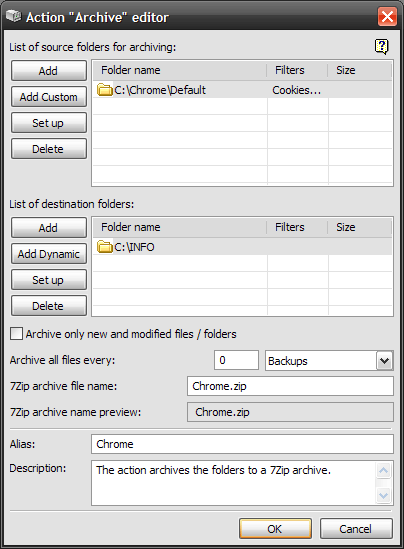Screen dimensions: 404x549
Task: Sort source list by Folder name header
Action: coord(180,70)
